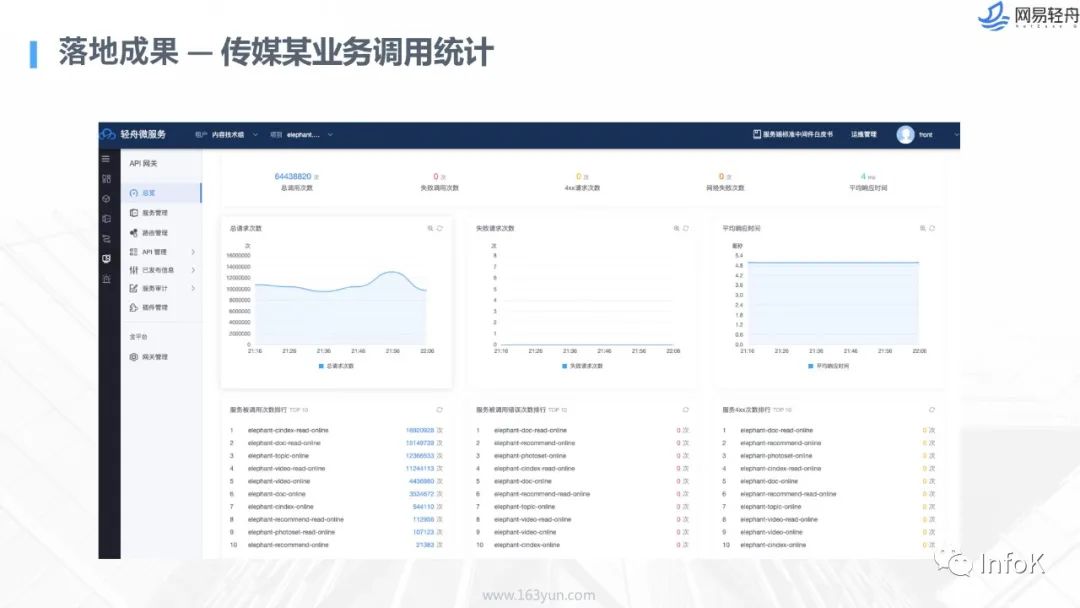
Task: Click the 网关管理 gear icon
Action: 134,357
